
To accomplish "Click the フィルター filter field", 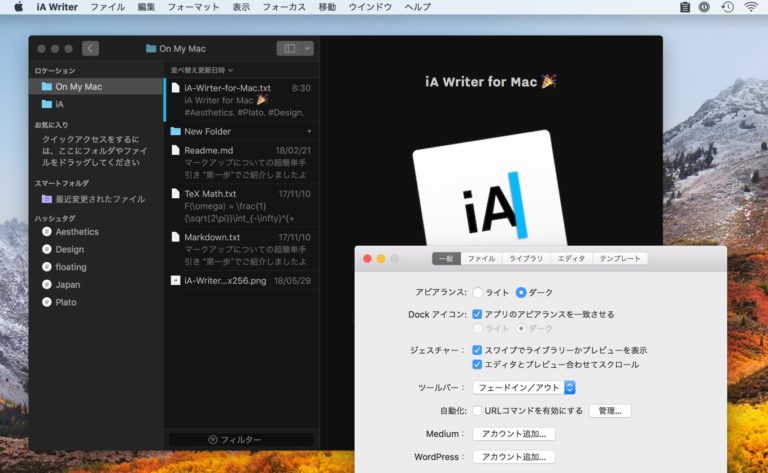I will pos(241,440).
